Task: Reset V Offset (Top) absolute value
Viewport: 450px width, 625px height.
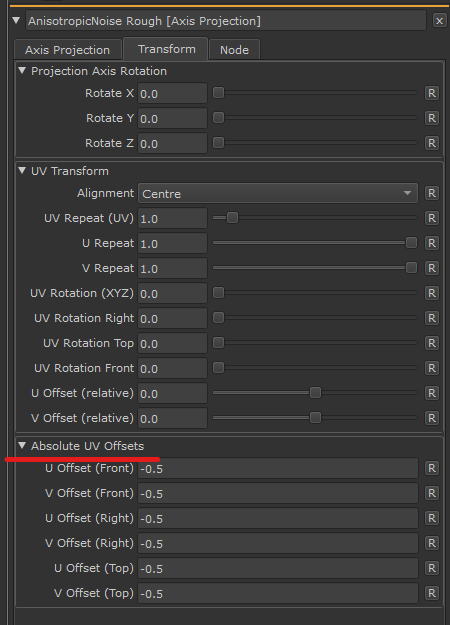Action: click(432, 593)
